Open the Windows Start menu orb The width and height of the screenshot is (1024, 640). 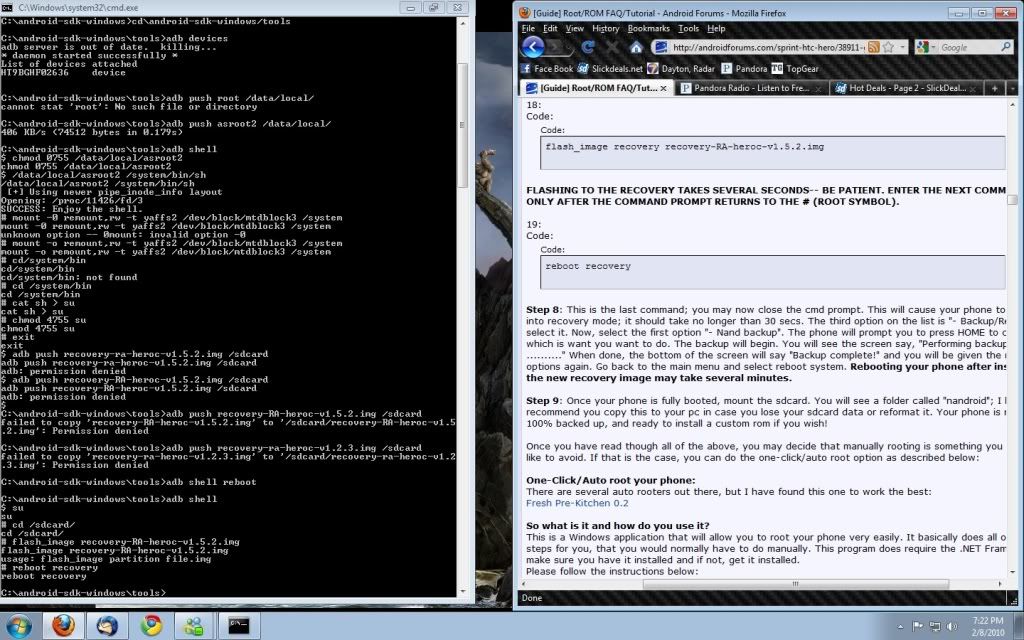tap(20, 625)
